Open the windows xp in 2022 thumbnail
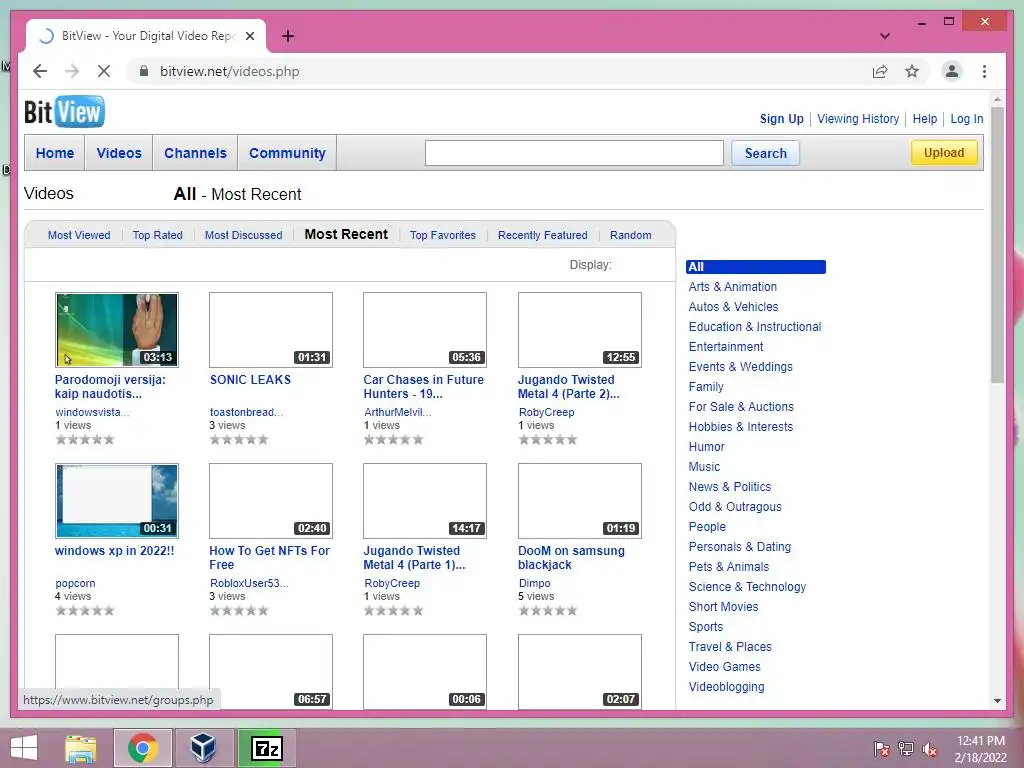 pos(117,501)
